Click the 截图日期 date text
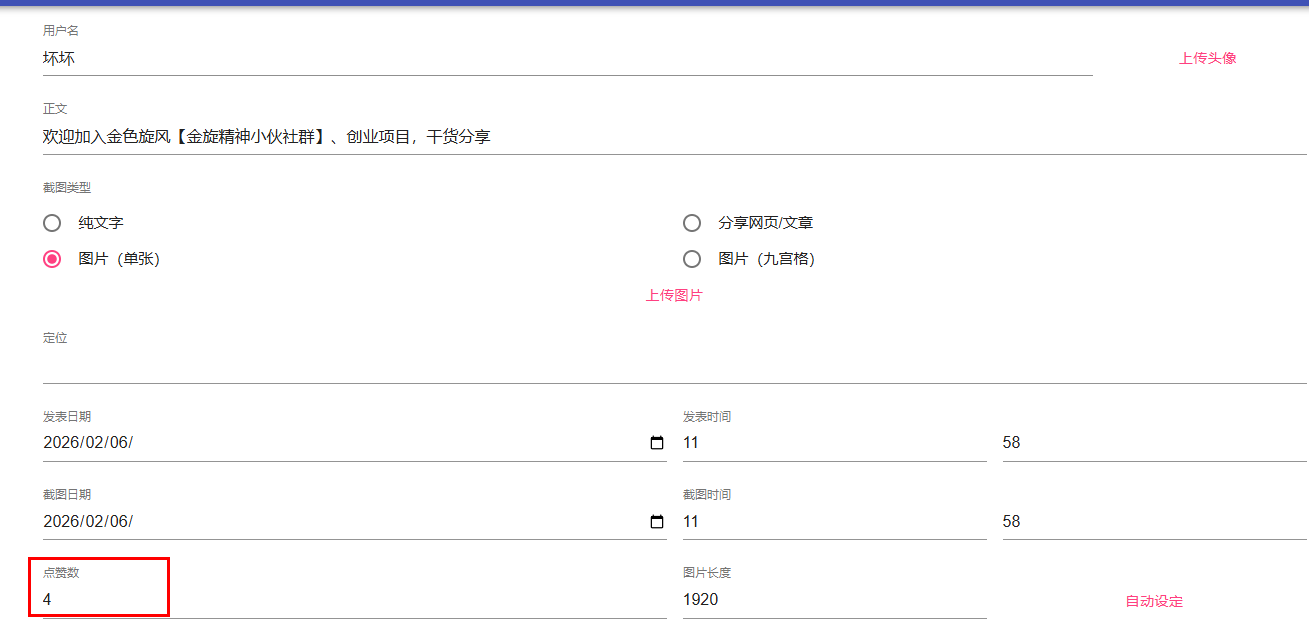The height and width of the screenshot is (638, 1309). coord(88,522)
